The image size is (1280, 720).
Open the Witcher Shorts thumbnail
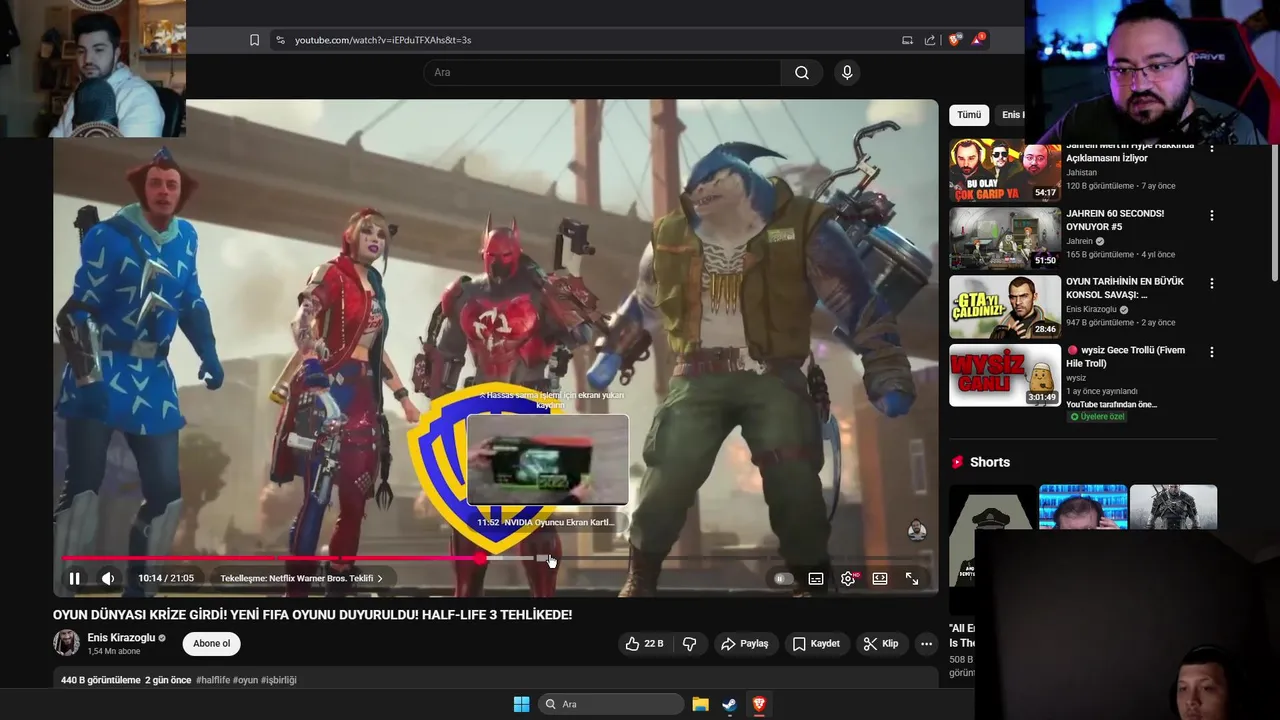[1173, 507]
